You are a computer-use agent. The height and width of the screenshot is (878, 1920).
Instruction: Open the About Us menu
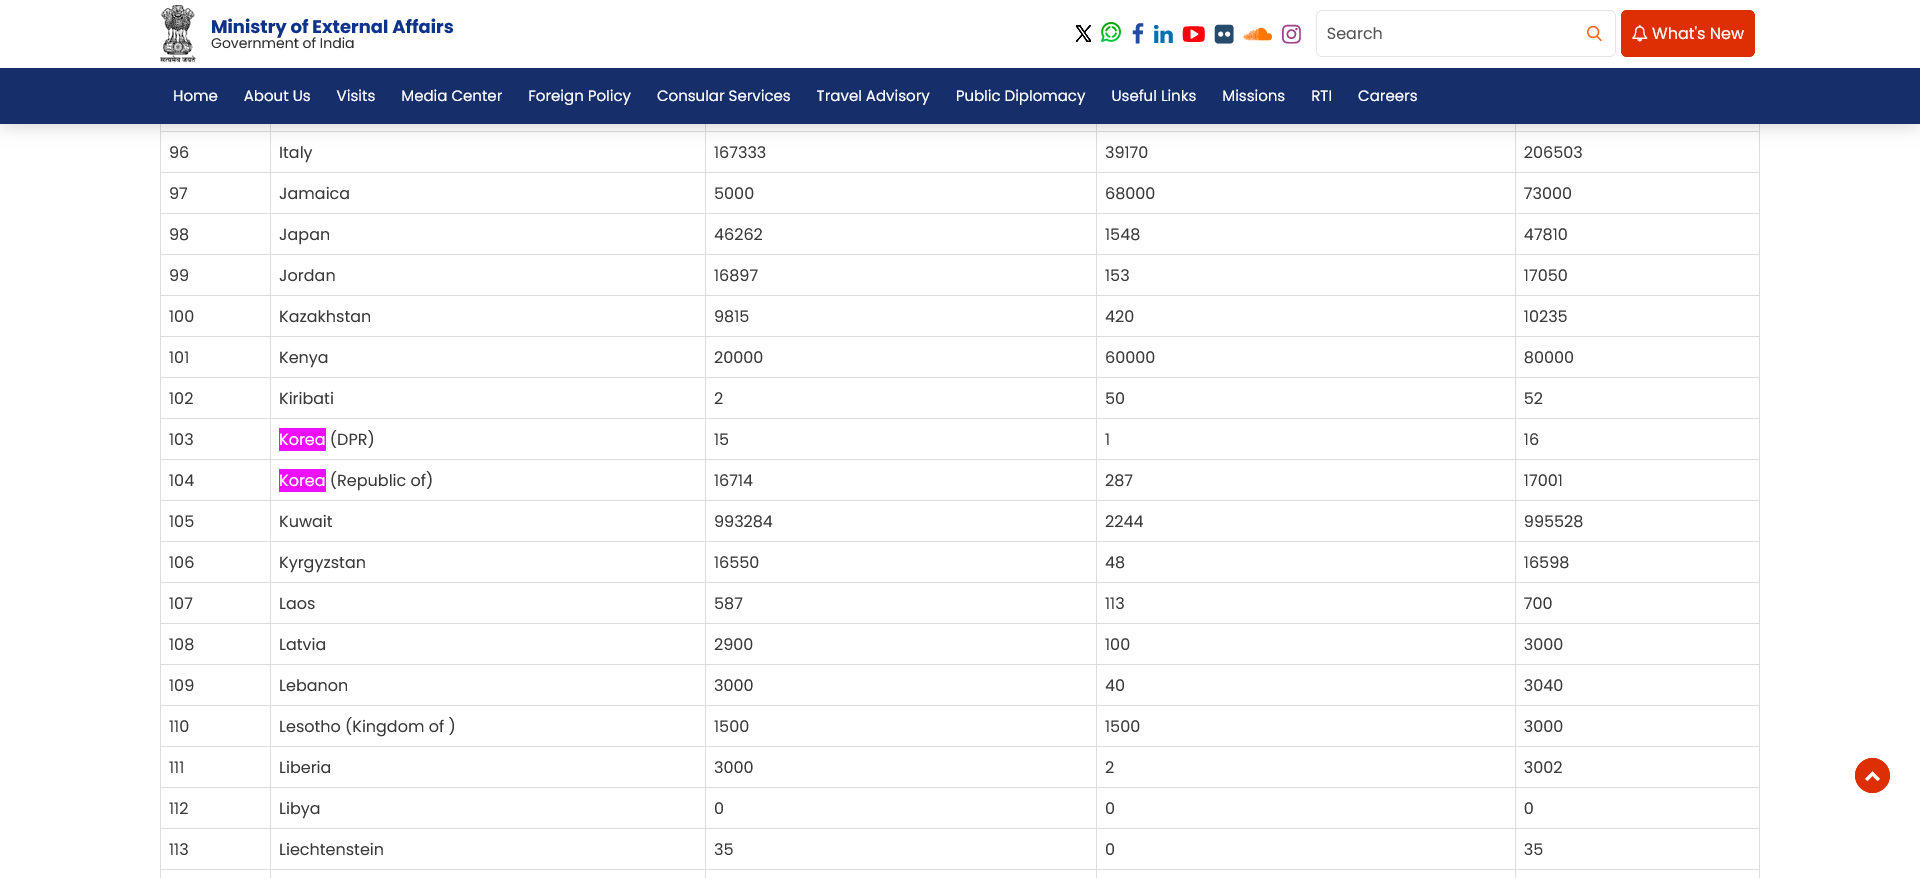pyautogui.click(x=277, y=96)
